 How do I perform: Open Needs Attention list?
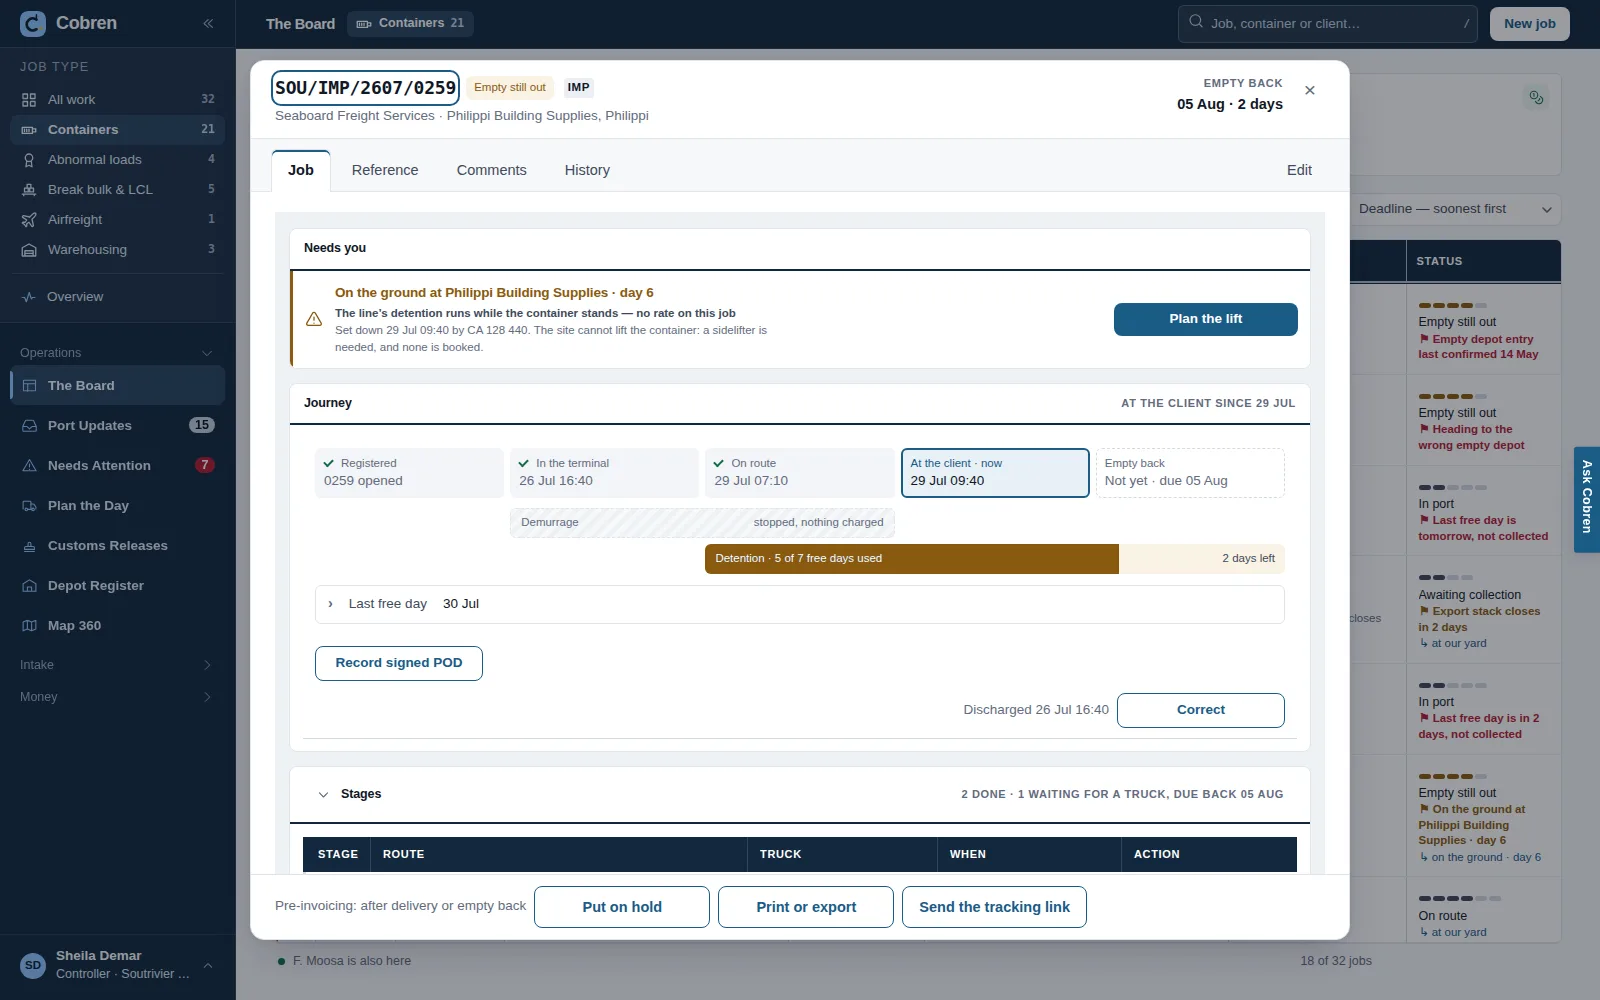pyautogui.click(x=117, y=465)
